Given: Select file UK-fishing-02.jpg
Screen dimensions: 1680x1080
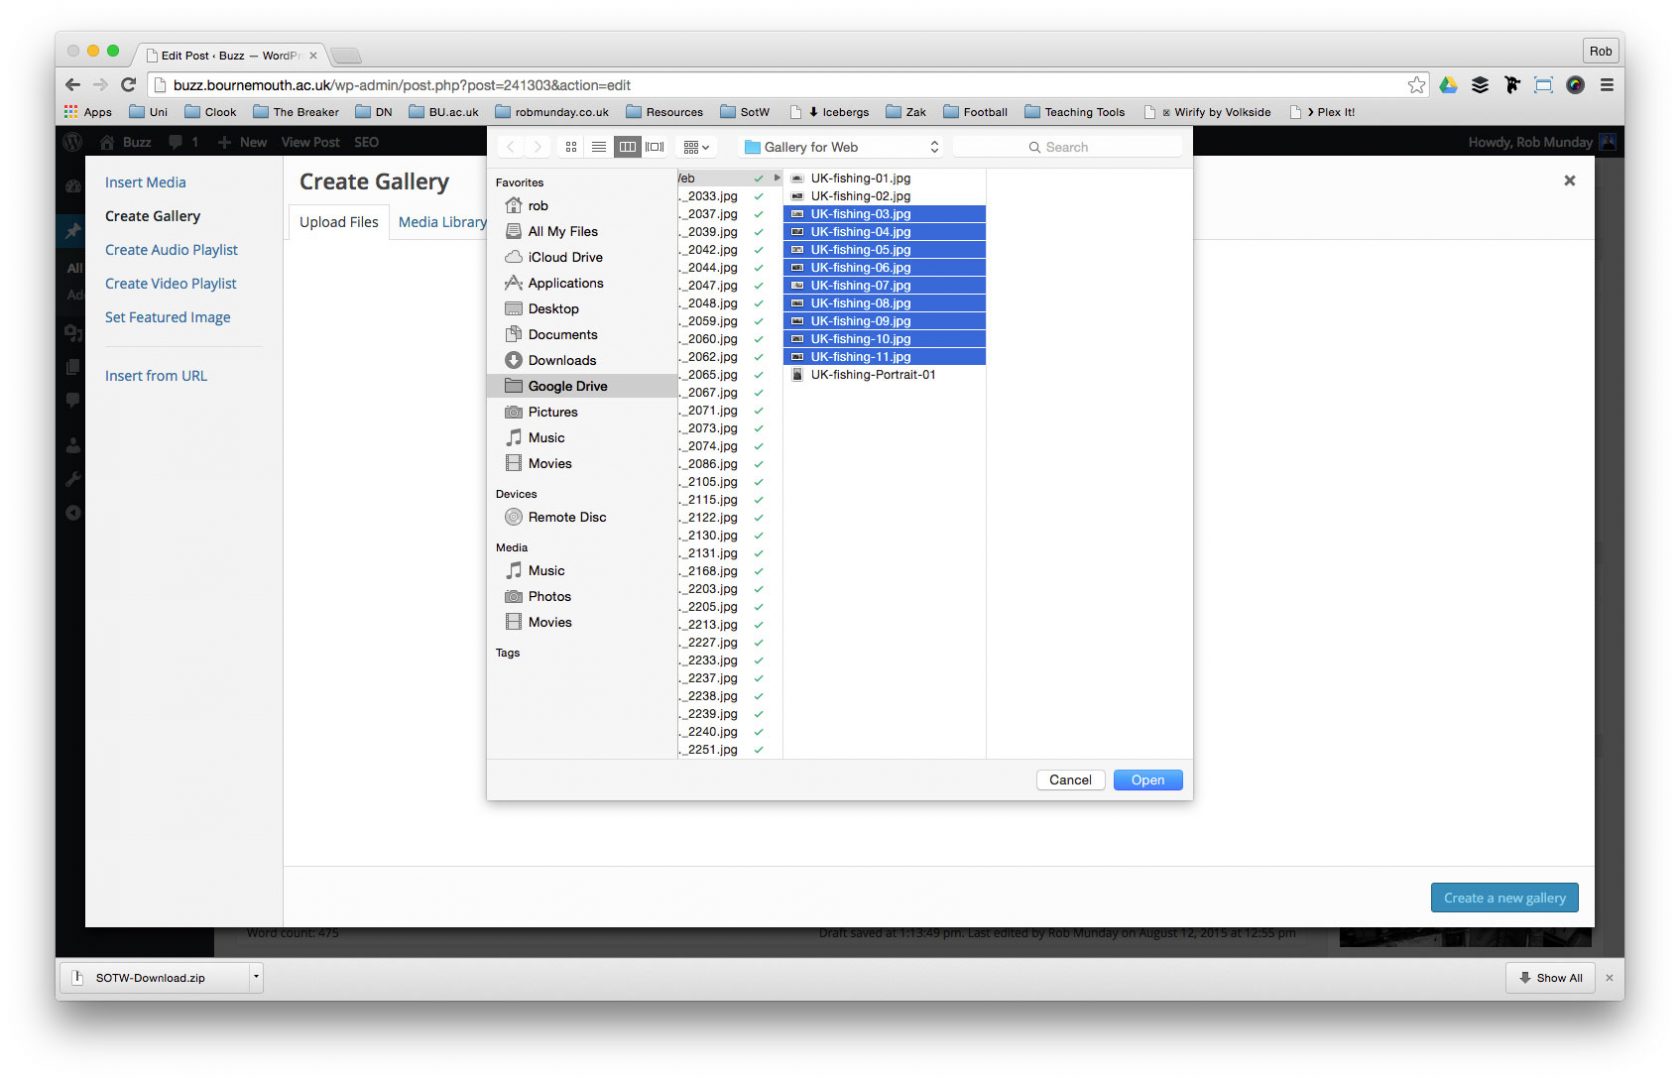Looking at the screenshot, I should 885,196.
